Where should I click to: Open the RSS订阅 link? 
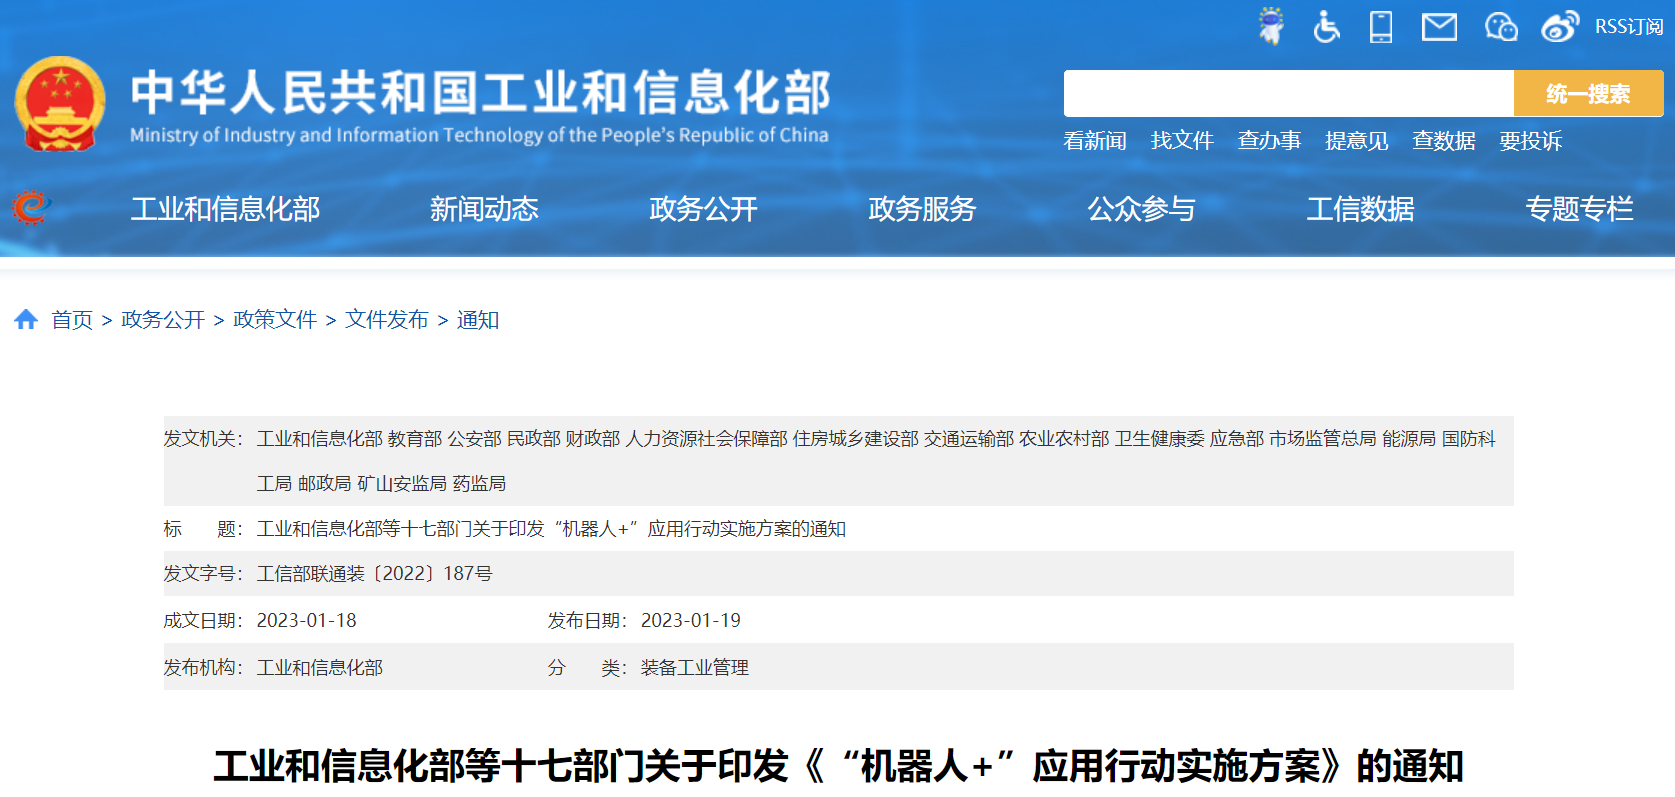pos(1629,27)
